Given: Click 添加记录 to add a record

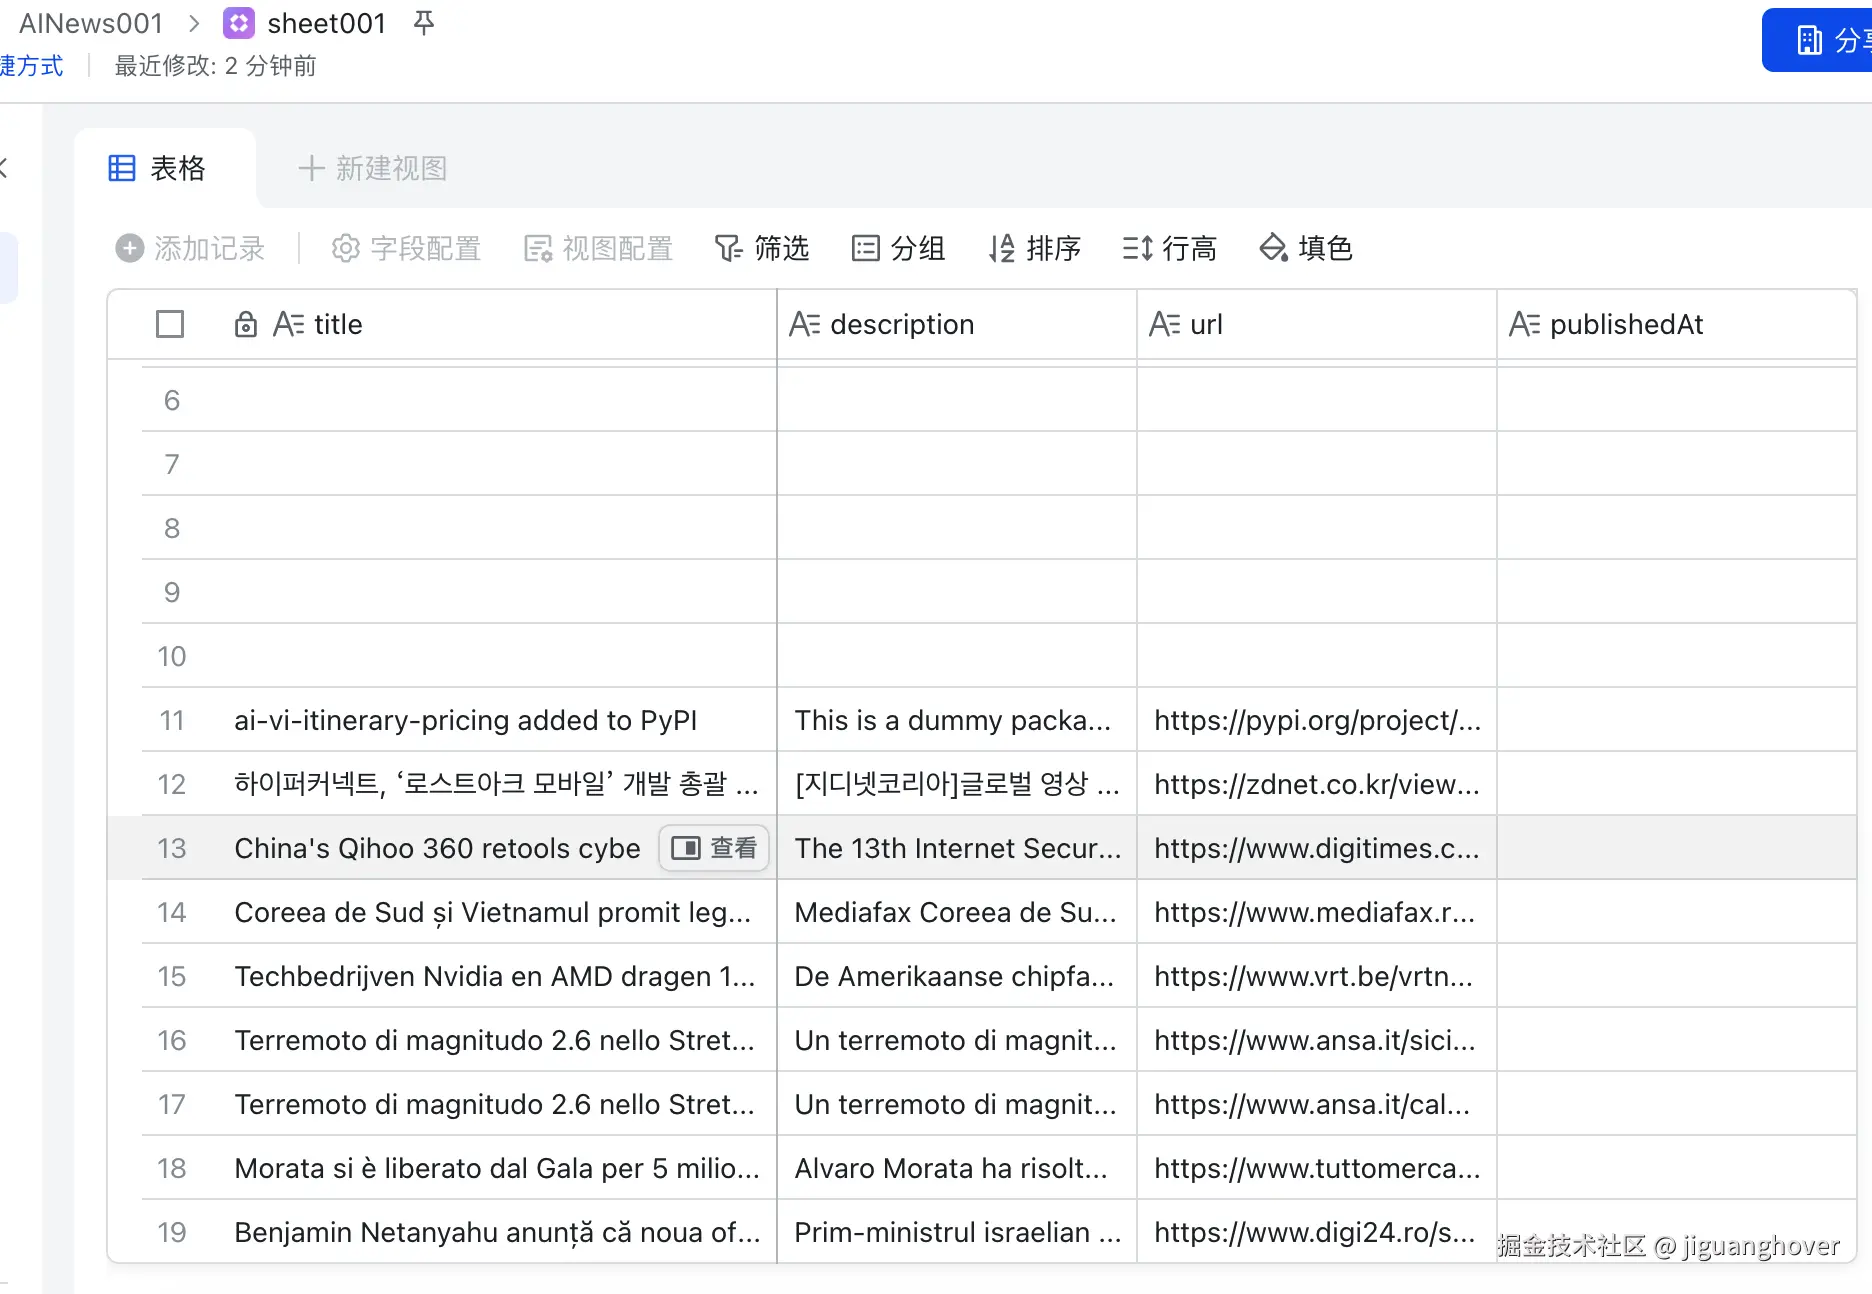Looking at the screenshot, I should (190, 248).
